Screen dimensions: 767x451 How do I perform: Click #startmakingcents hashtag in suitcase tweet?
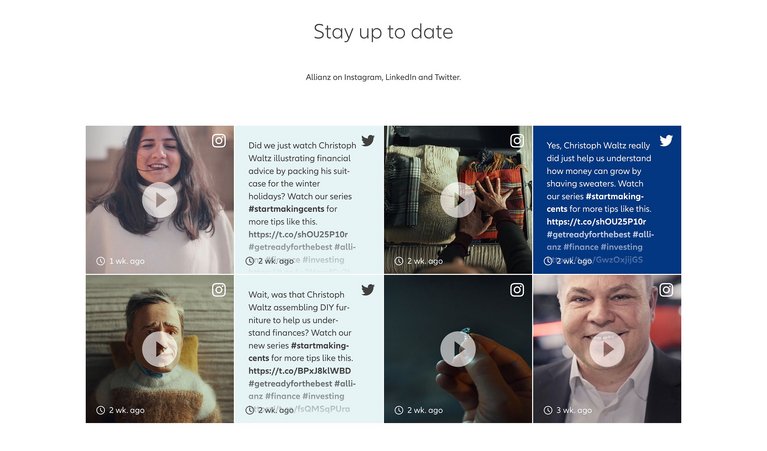286,209
